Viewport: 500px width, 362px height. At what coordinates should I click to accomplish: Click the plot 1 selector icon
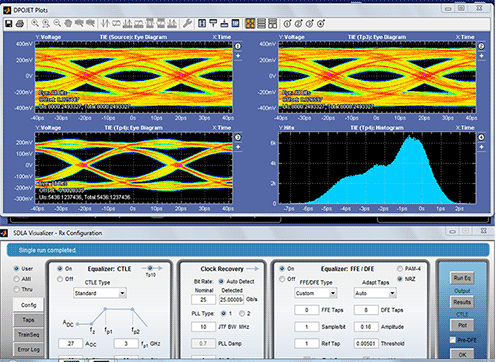click(287, 23)
